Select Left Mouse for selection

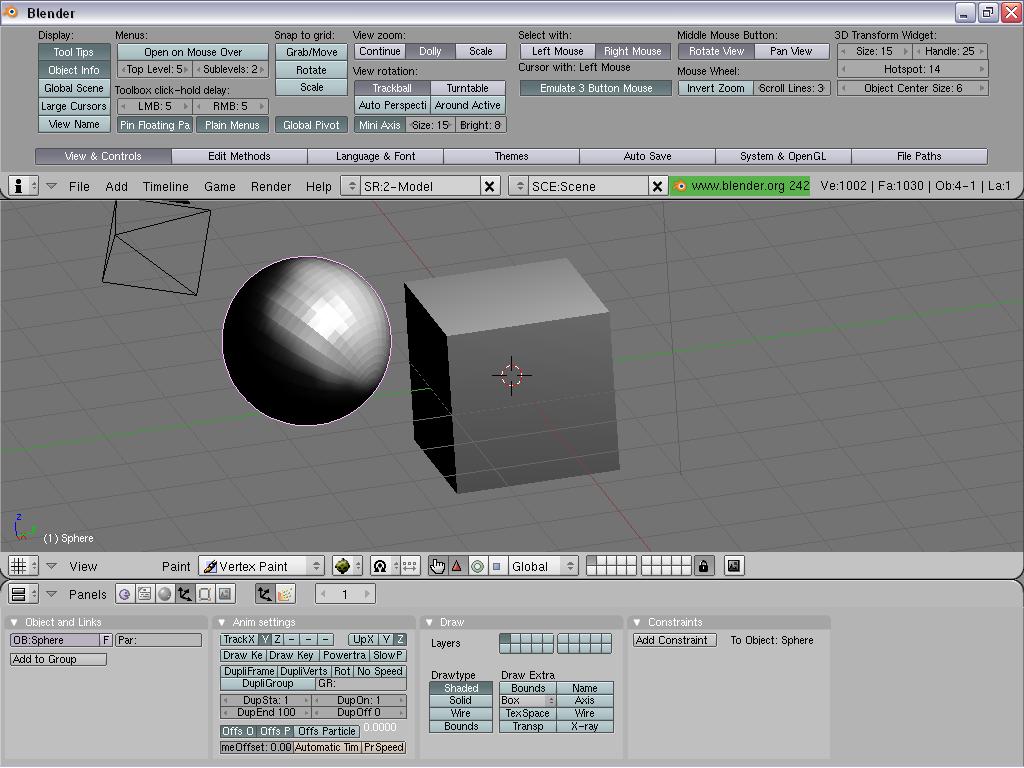click(x=557, y=51)
